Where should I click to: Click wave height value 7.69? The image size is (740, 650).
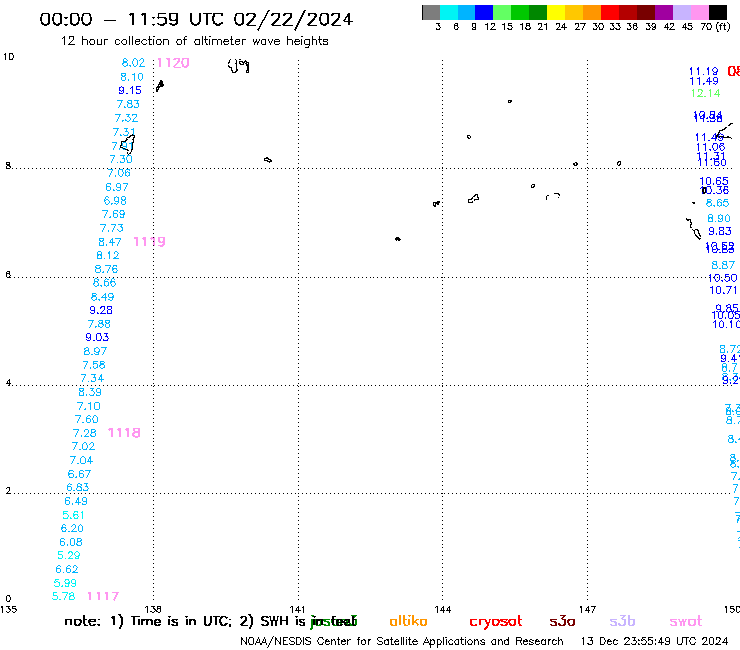[113, 214]
